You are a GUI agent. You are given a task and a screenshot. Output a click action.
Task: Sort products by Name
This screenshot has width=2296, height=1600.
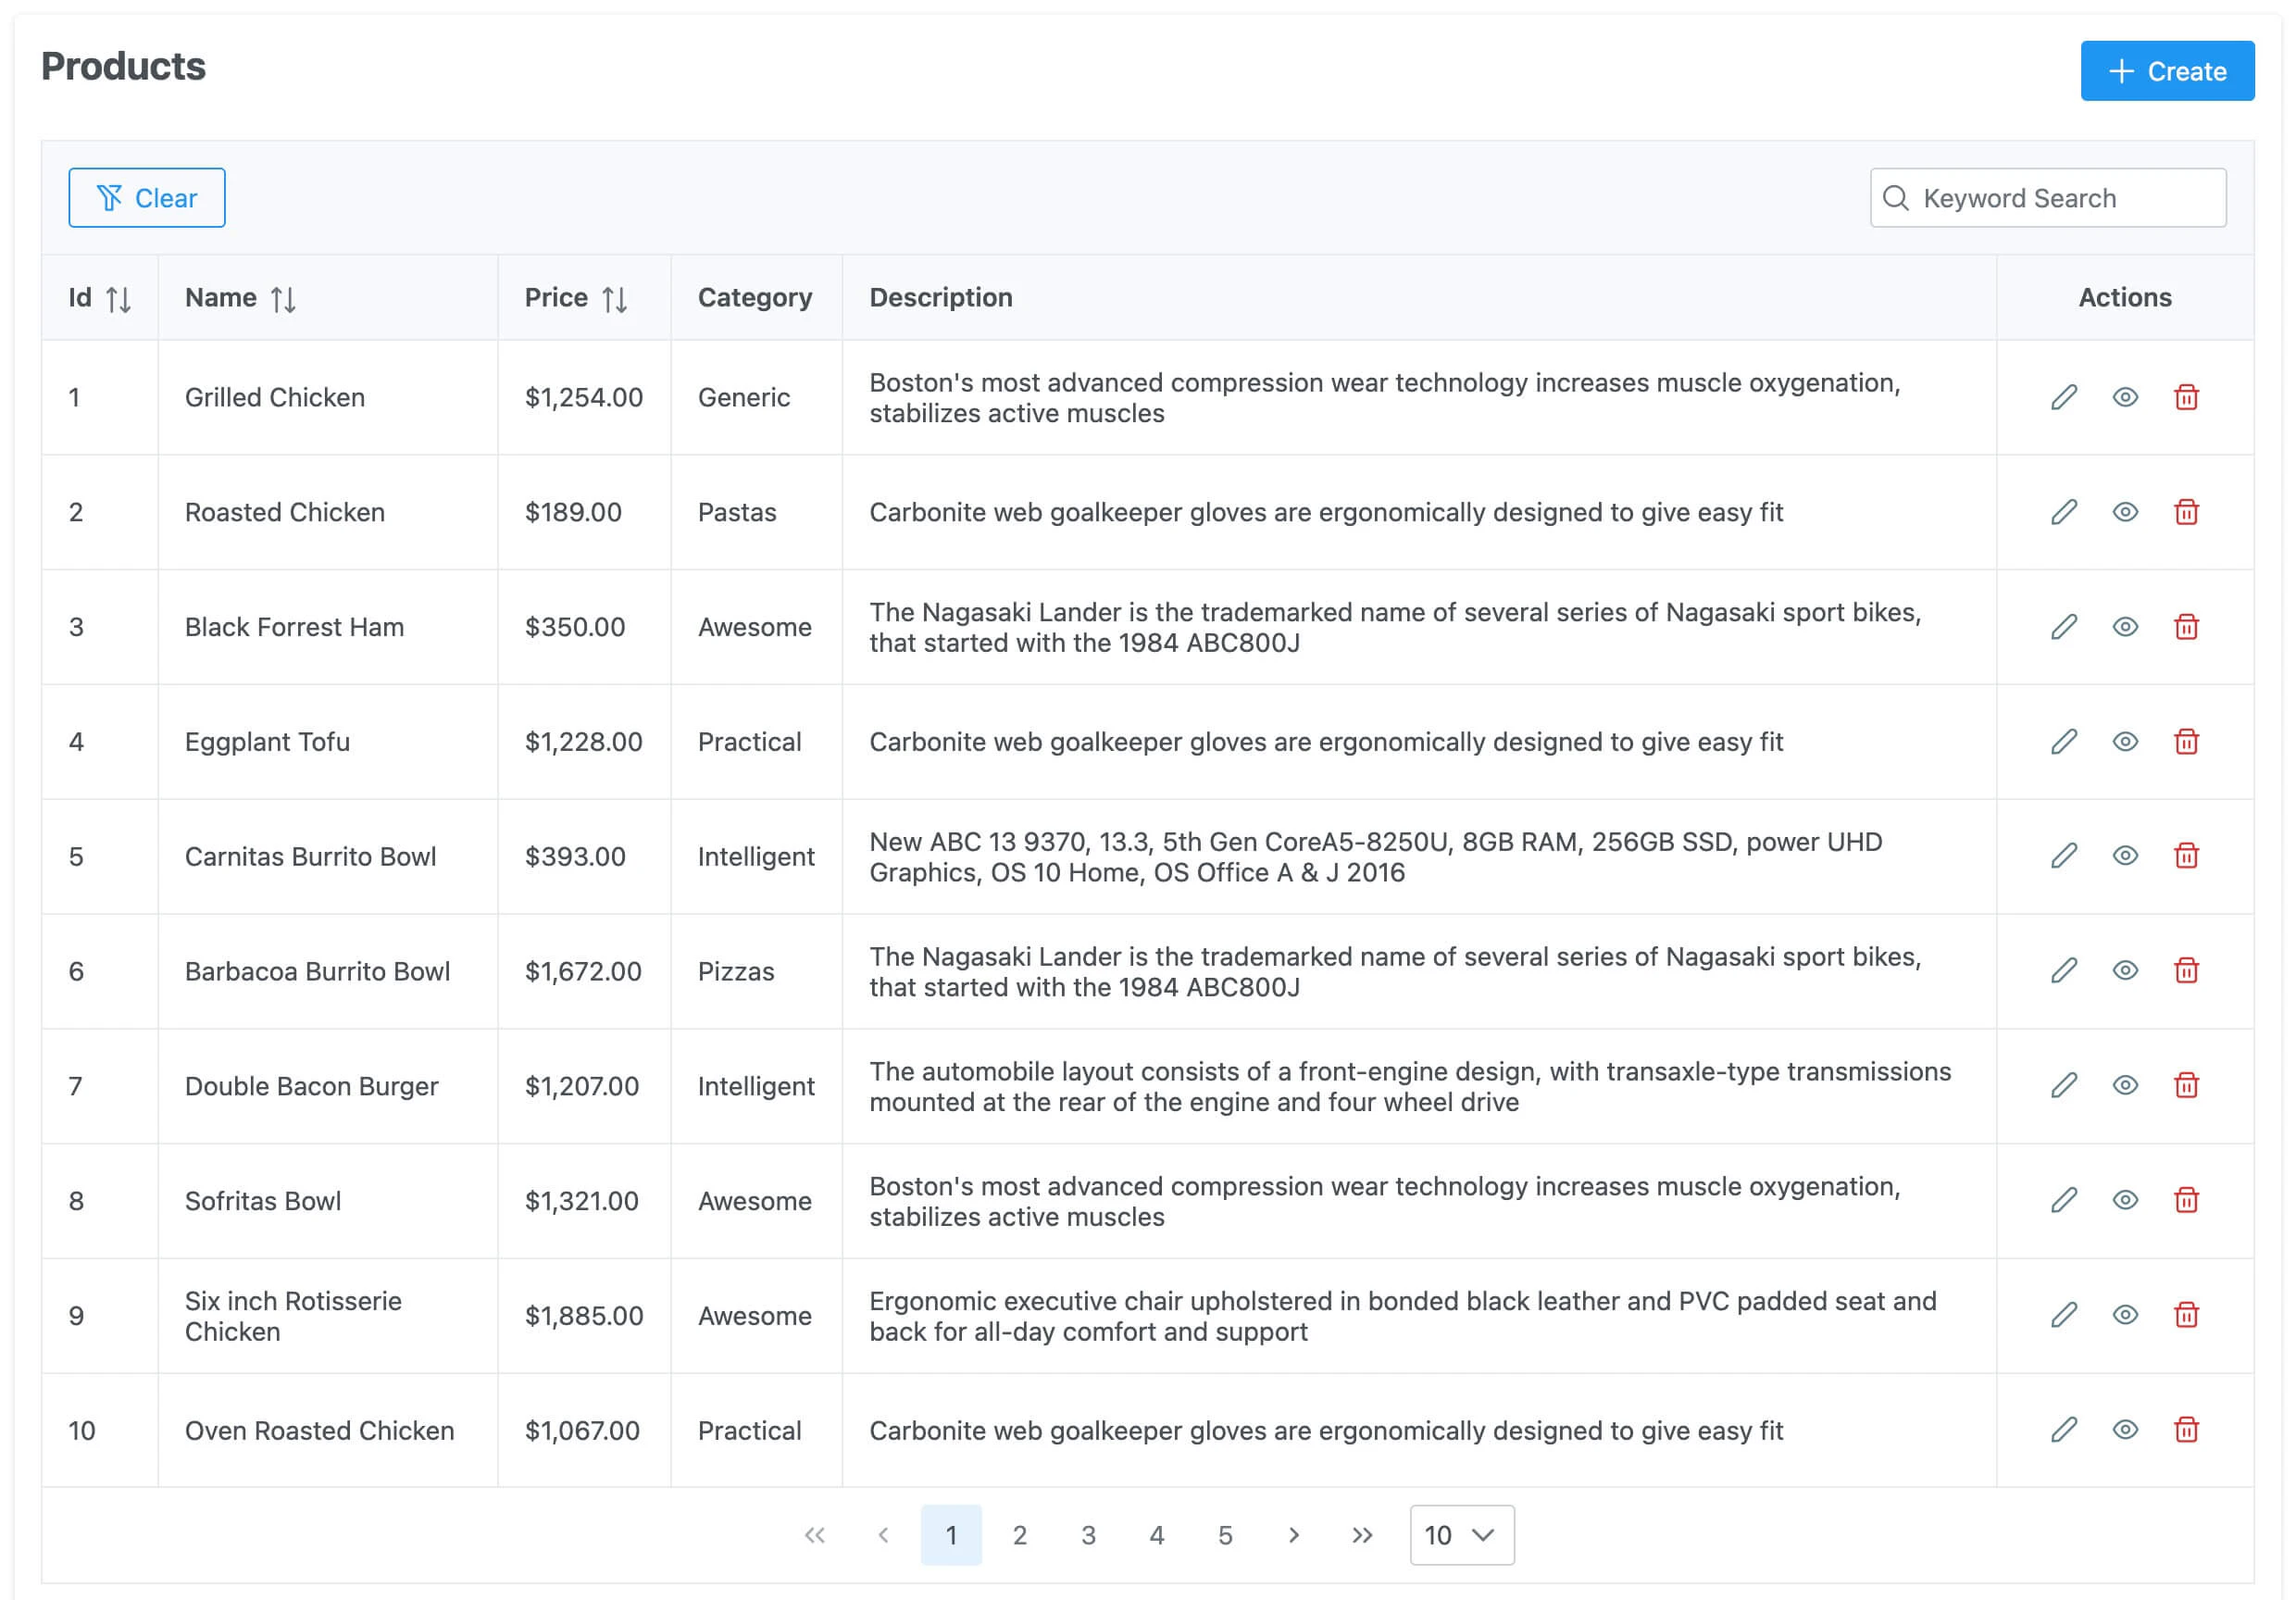pyautogui.click(x=283, y=297)
